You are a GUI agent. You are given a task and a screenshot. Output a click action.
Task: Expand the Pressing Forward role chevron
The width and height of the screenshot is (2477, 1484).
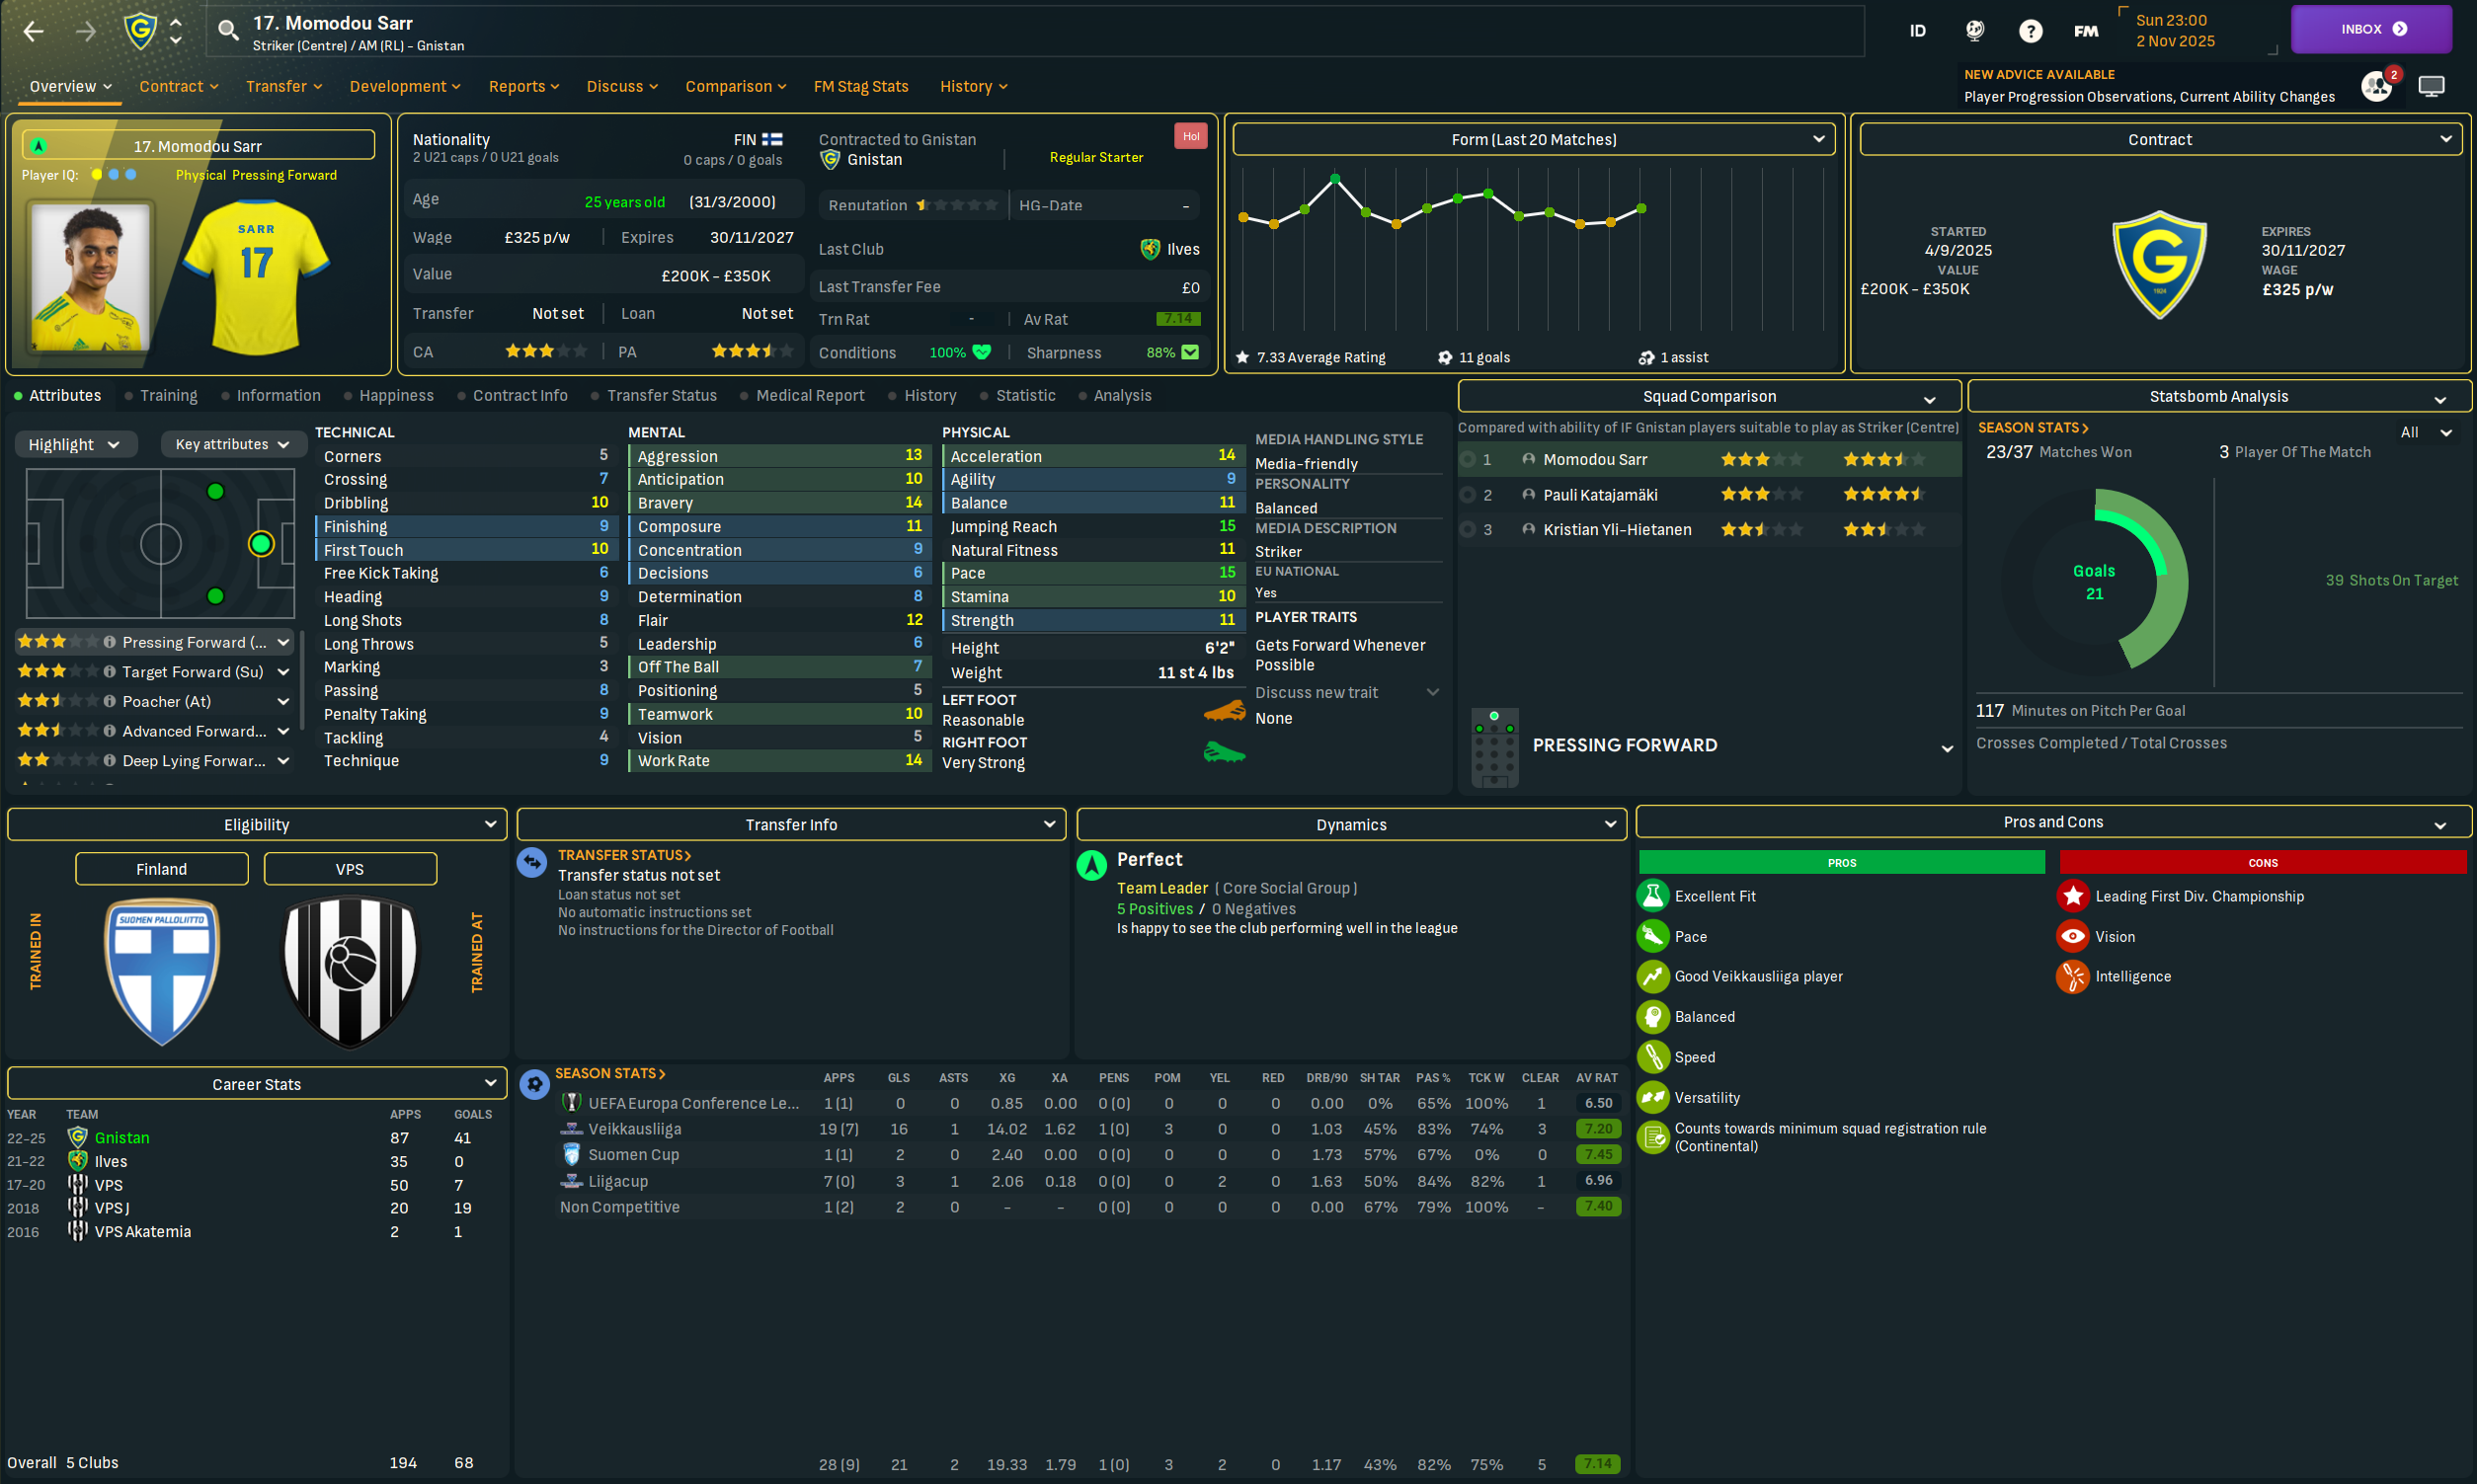point(283,643)
